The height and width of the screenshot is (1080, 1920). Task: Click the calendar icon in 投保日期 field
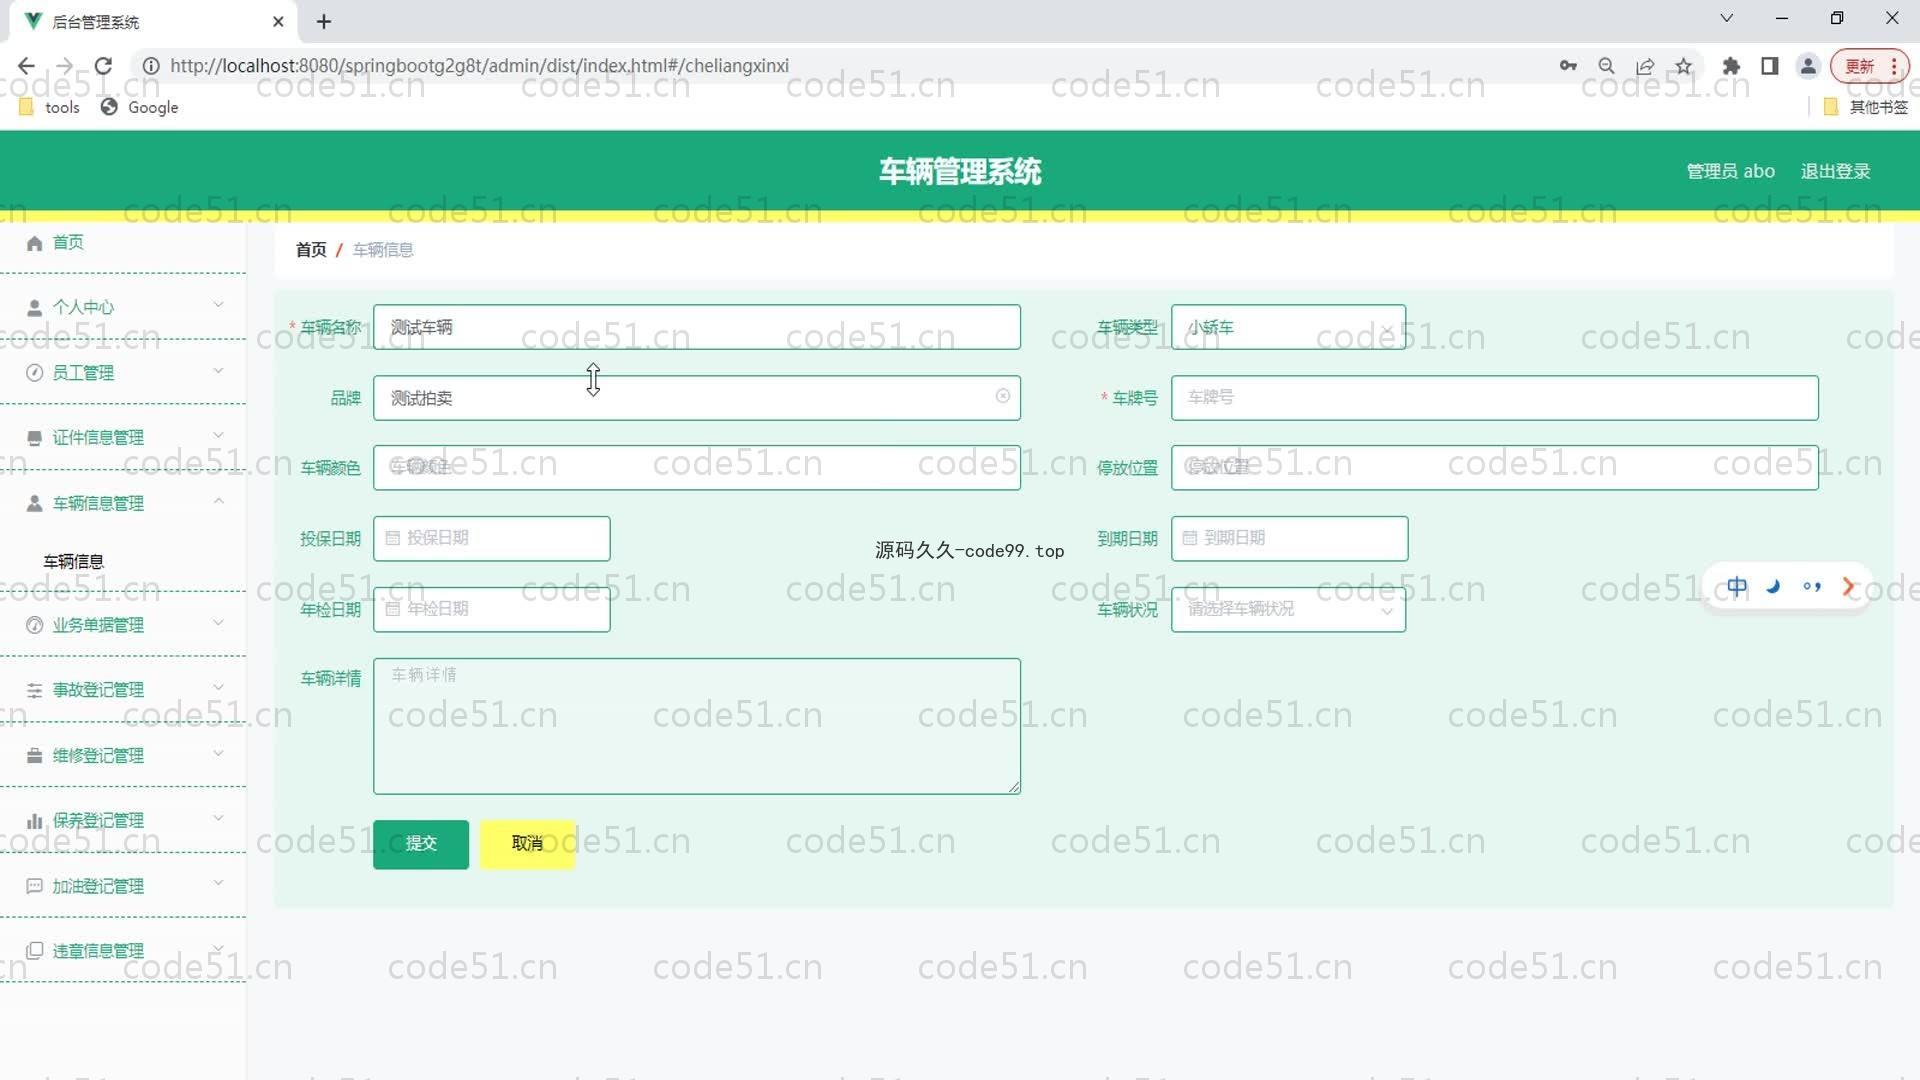pos(393,538)
